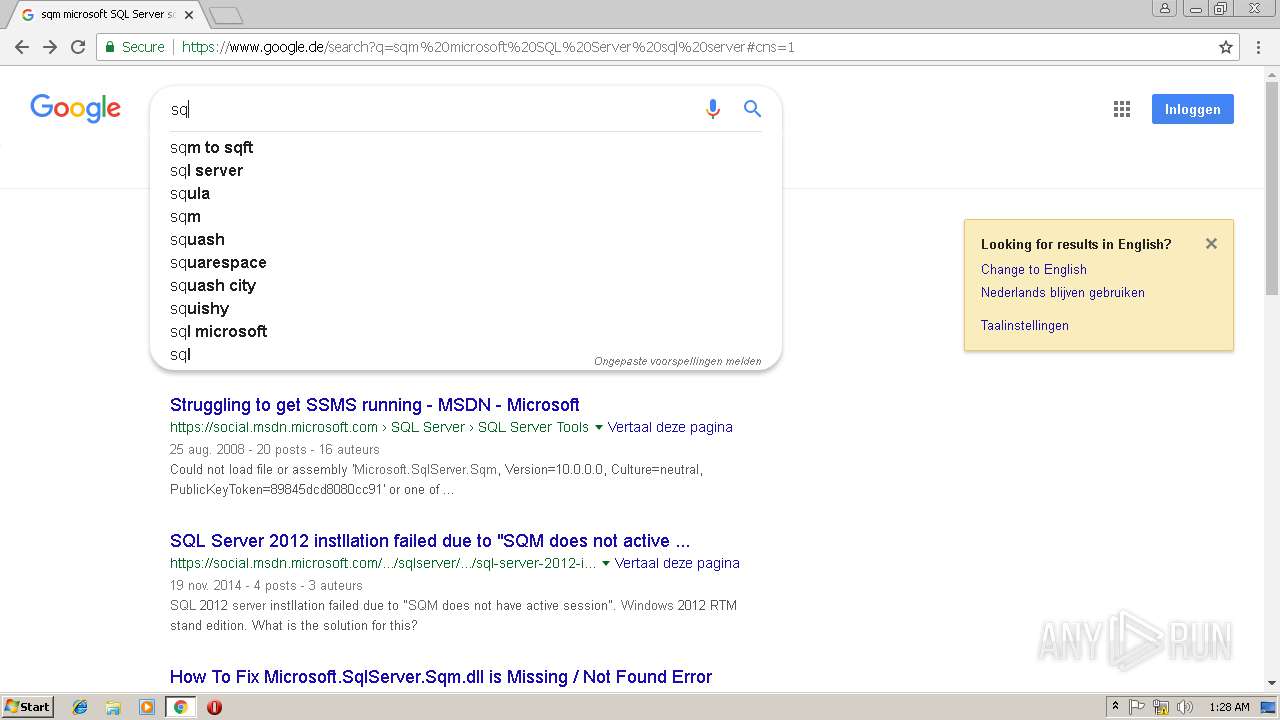Bookmark this page with the star icon
Screen dimensions: 1280x720
click(1226, 47)
